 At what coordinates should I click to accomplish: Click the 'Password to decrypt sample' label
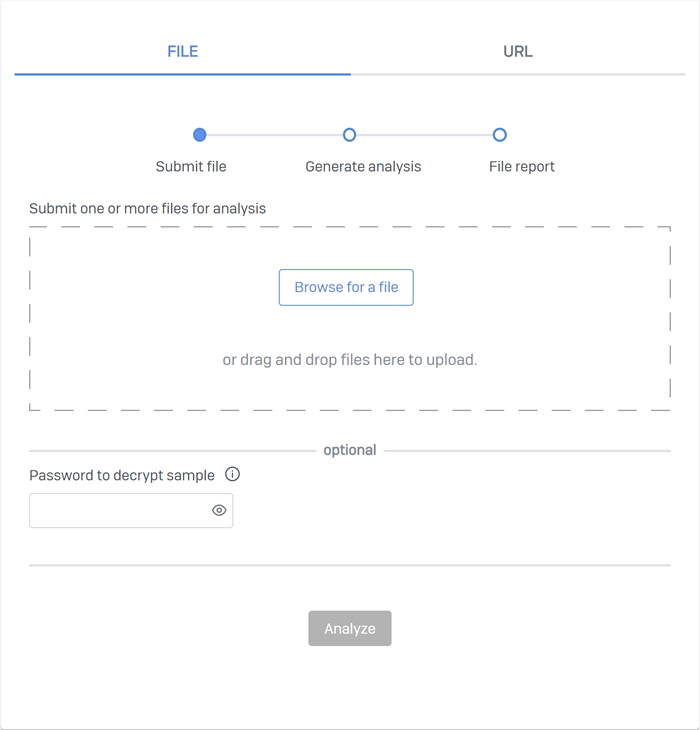pos(122,475)
